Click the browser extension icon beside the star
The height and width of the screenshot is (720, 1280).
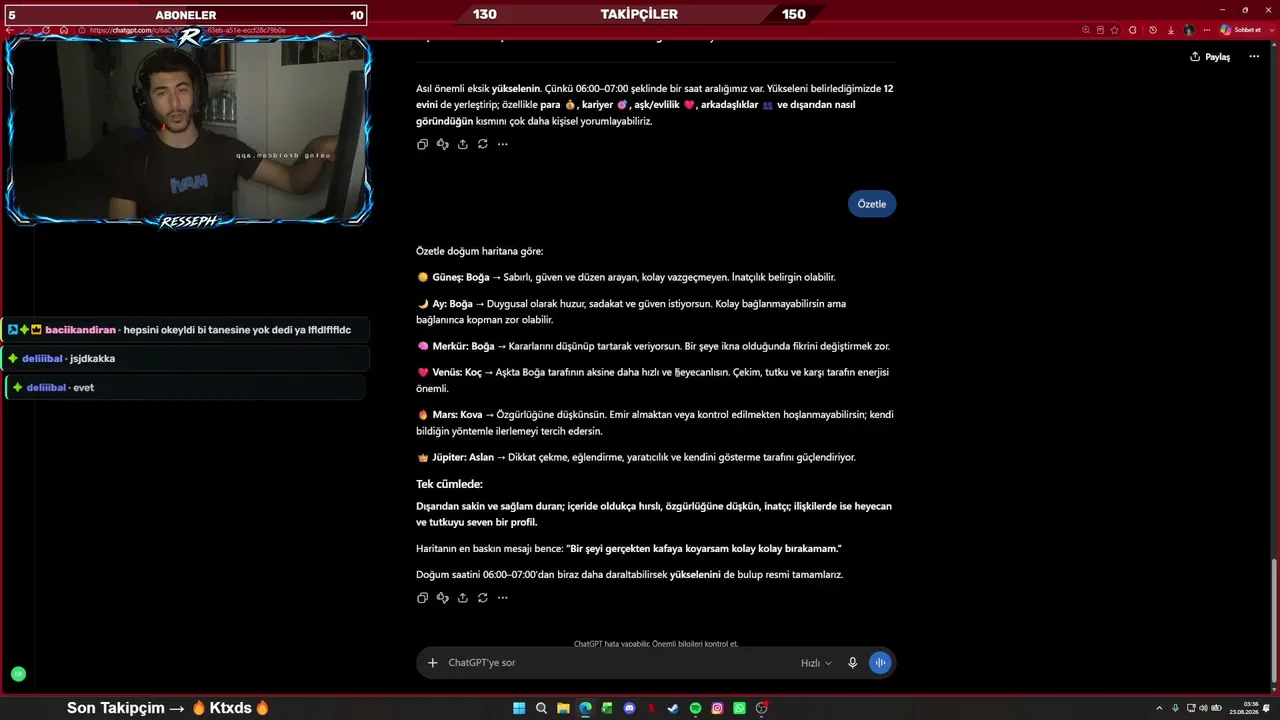point(1133,30)
